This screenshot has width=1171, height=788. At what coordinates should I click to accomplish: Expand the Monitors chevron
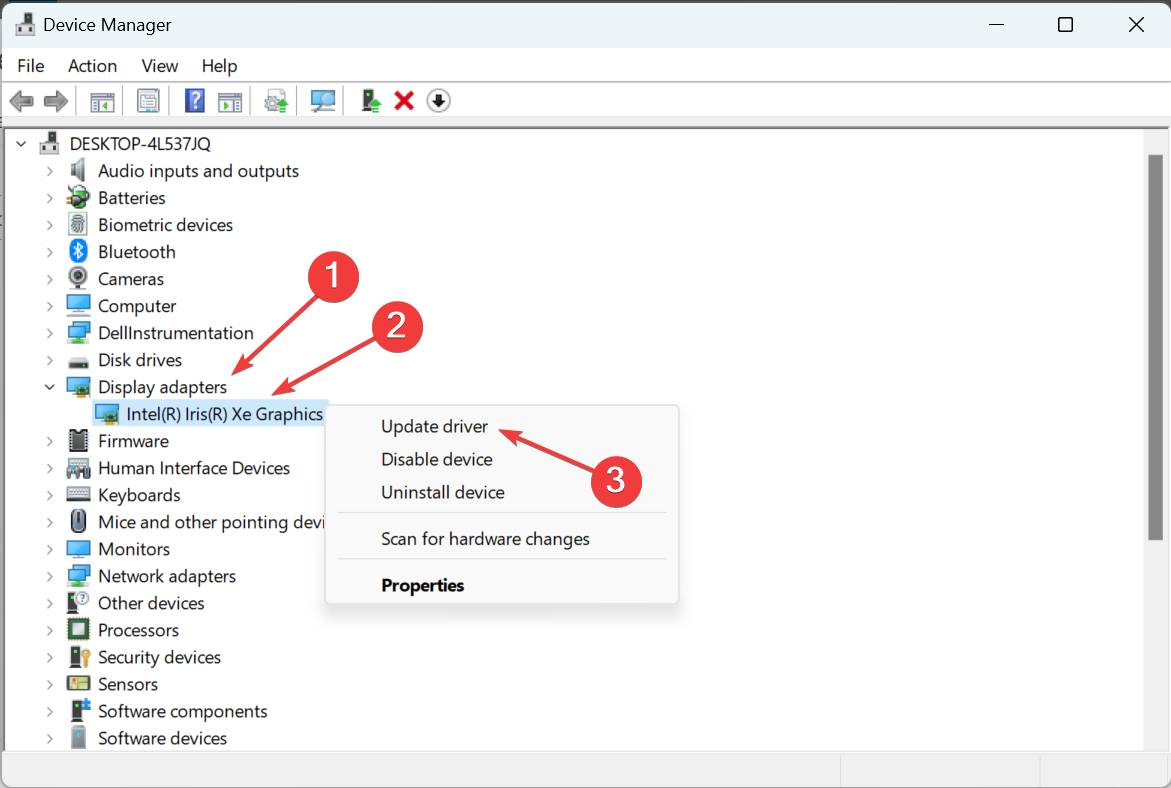tap(49, 549)
